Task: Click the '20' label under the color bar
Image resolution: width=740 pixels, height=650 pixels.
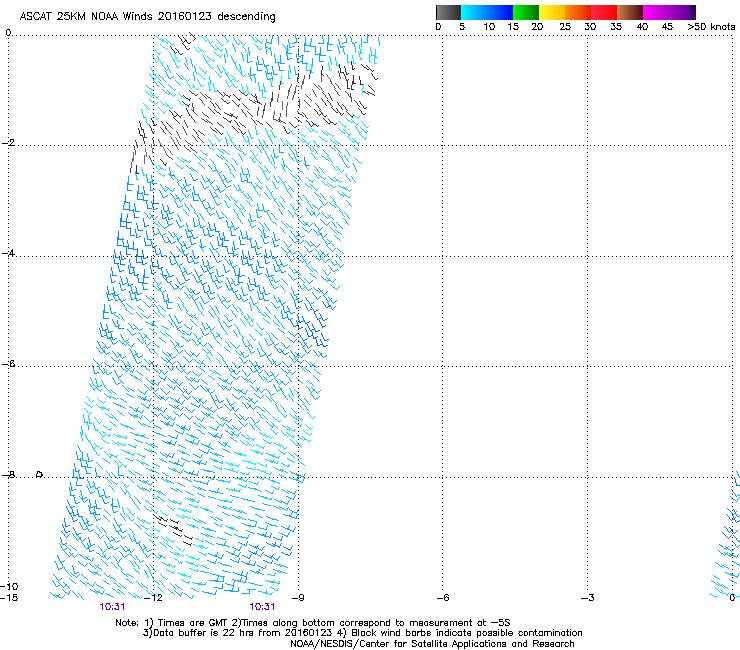Action: tap(537, 27)
